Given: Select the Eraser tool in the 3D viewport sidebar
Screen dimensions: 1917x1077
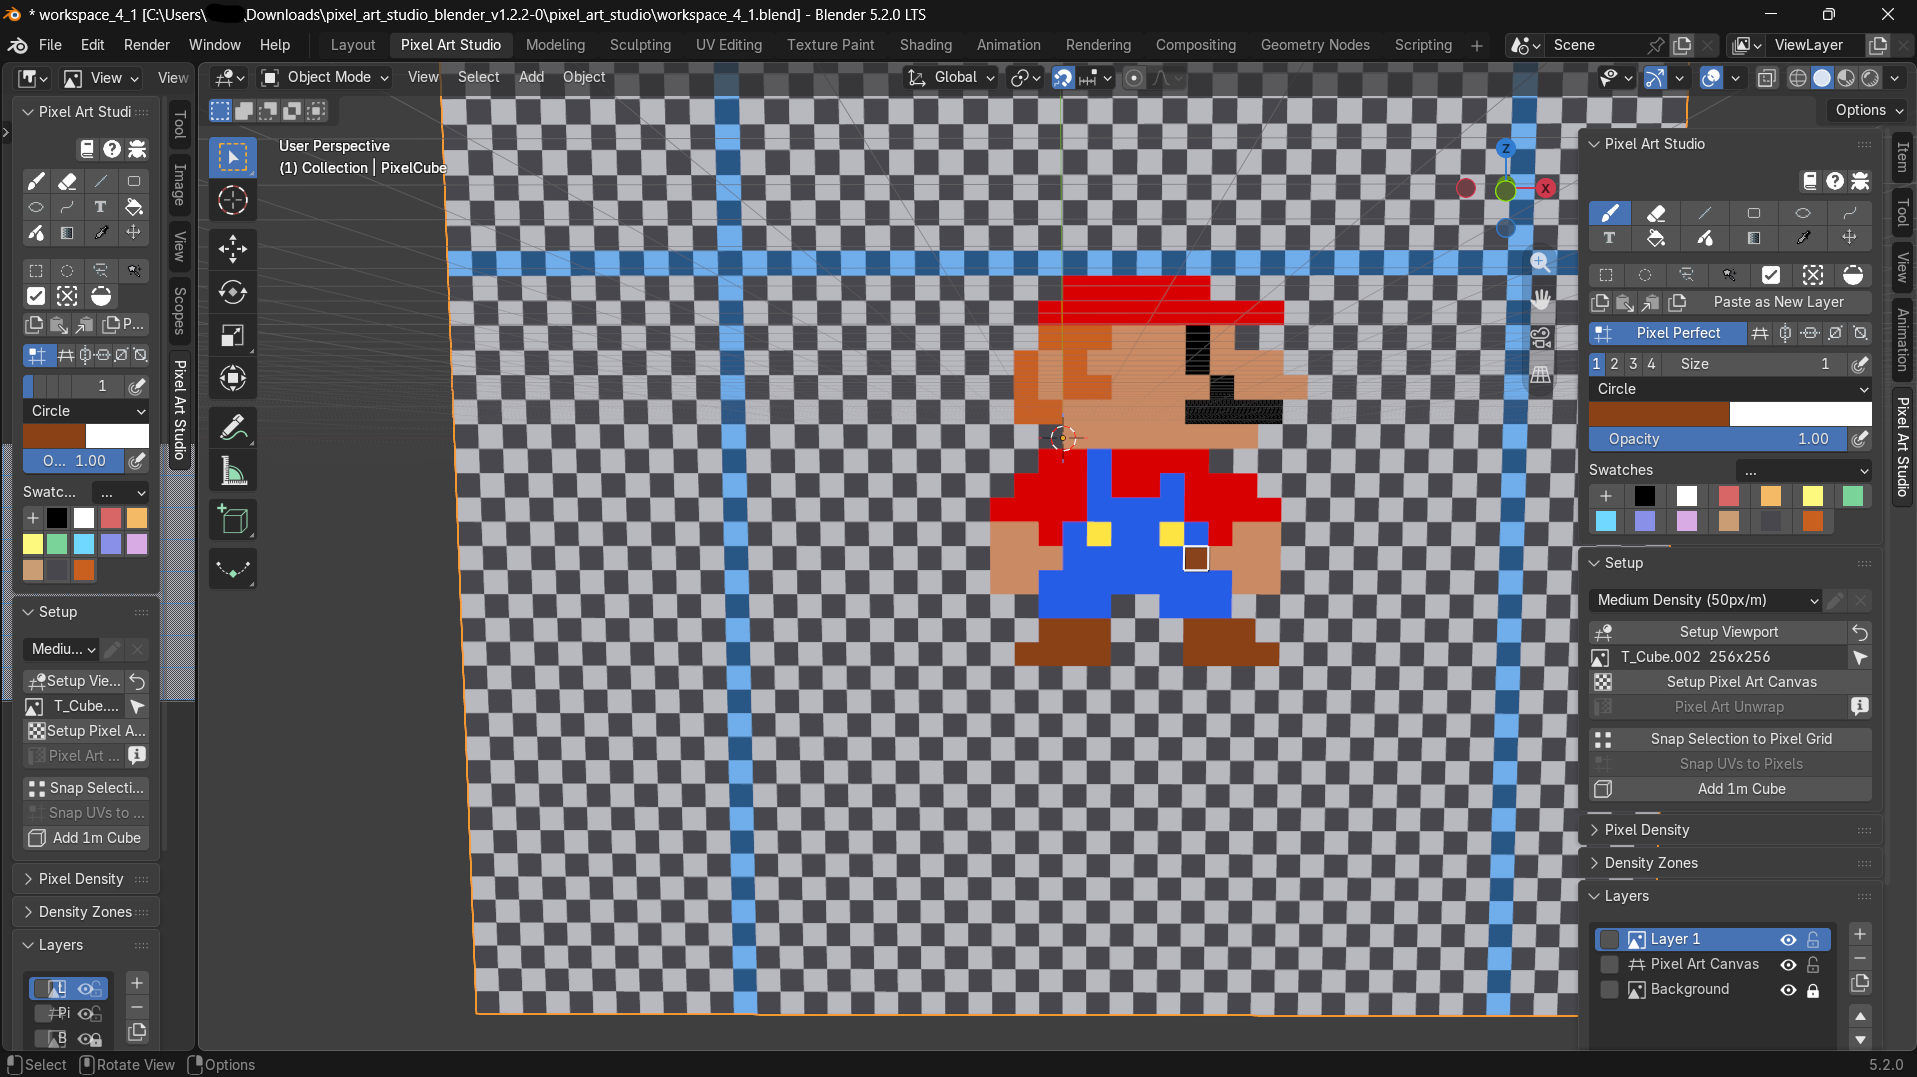Looking at the screenshot, I should (1657, 213).
